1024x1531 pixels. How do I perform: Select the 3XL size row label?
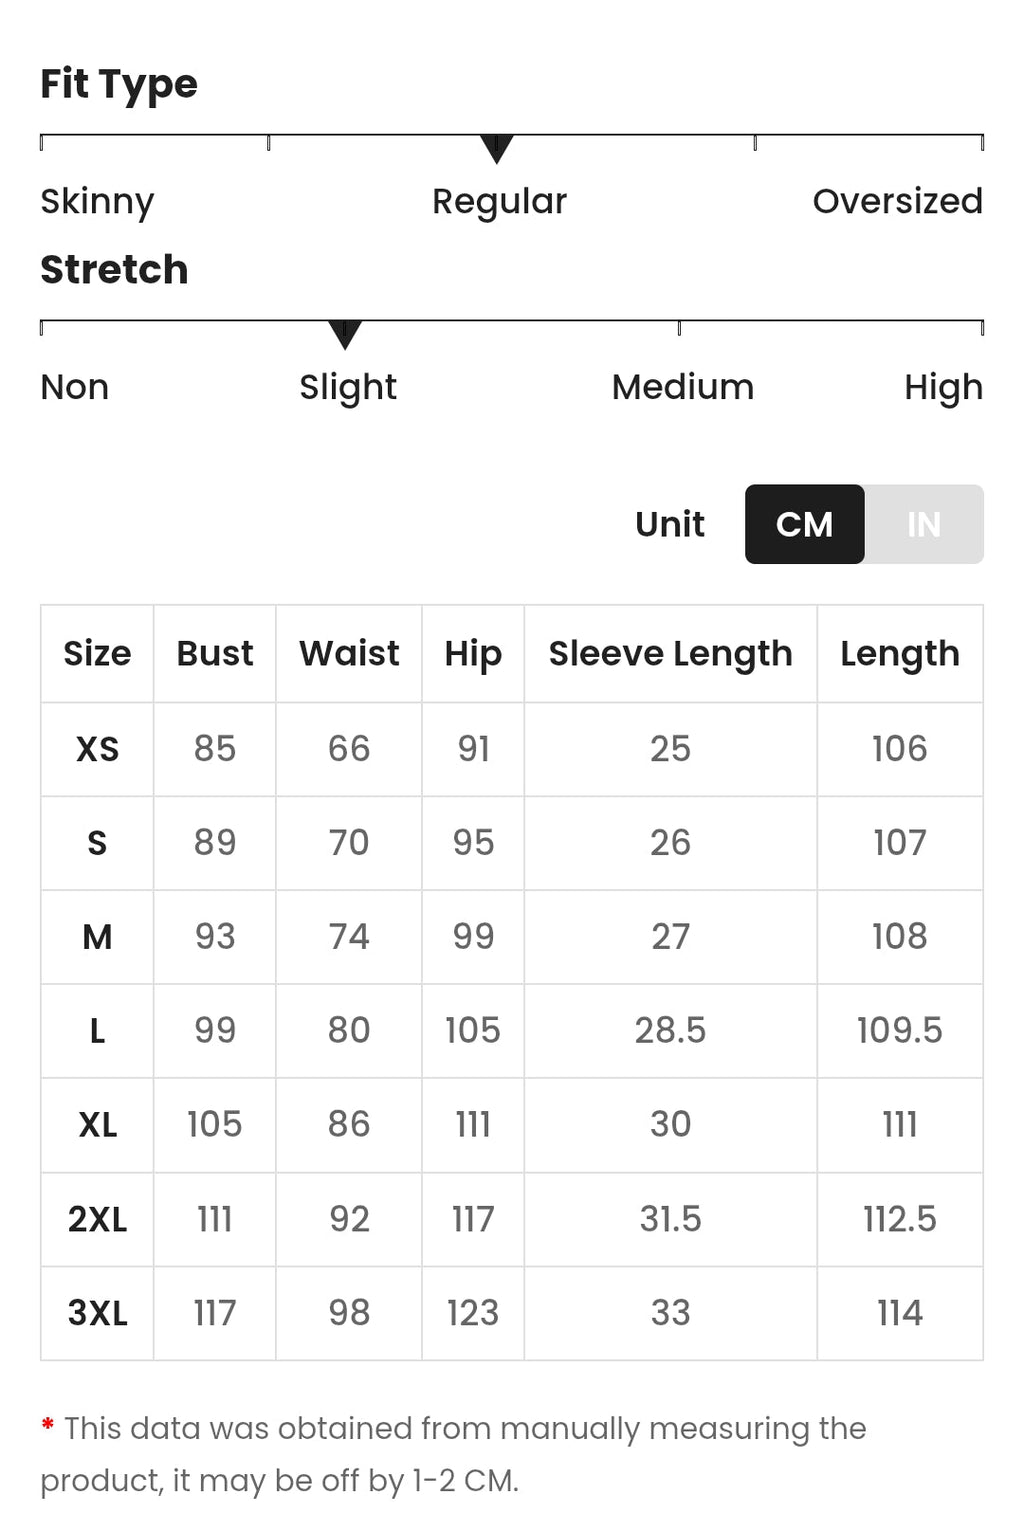click(x=97, y=1313)
